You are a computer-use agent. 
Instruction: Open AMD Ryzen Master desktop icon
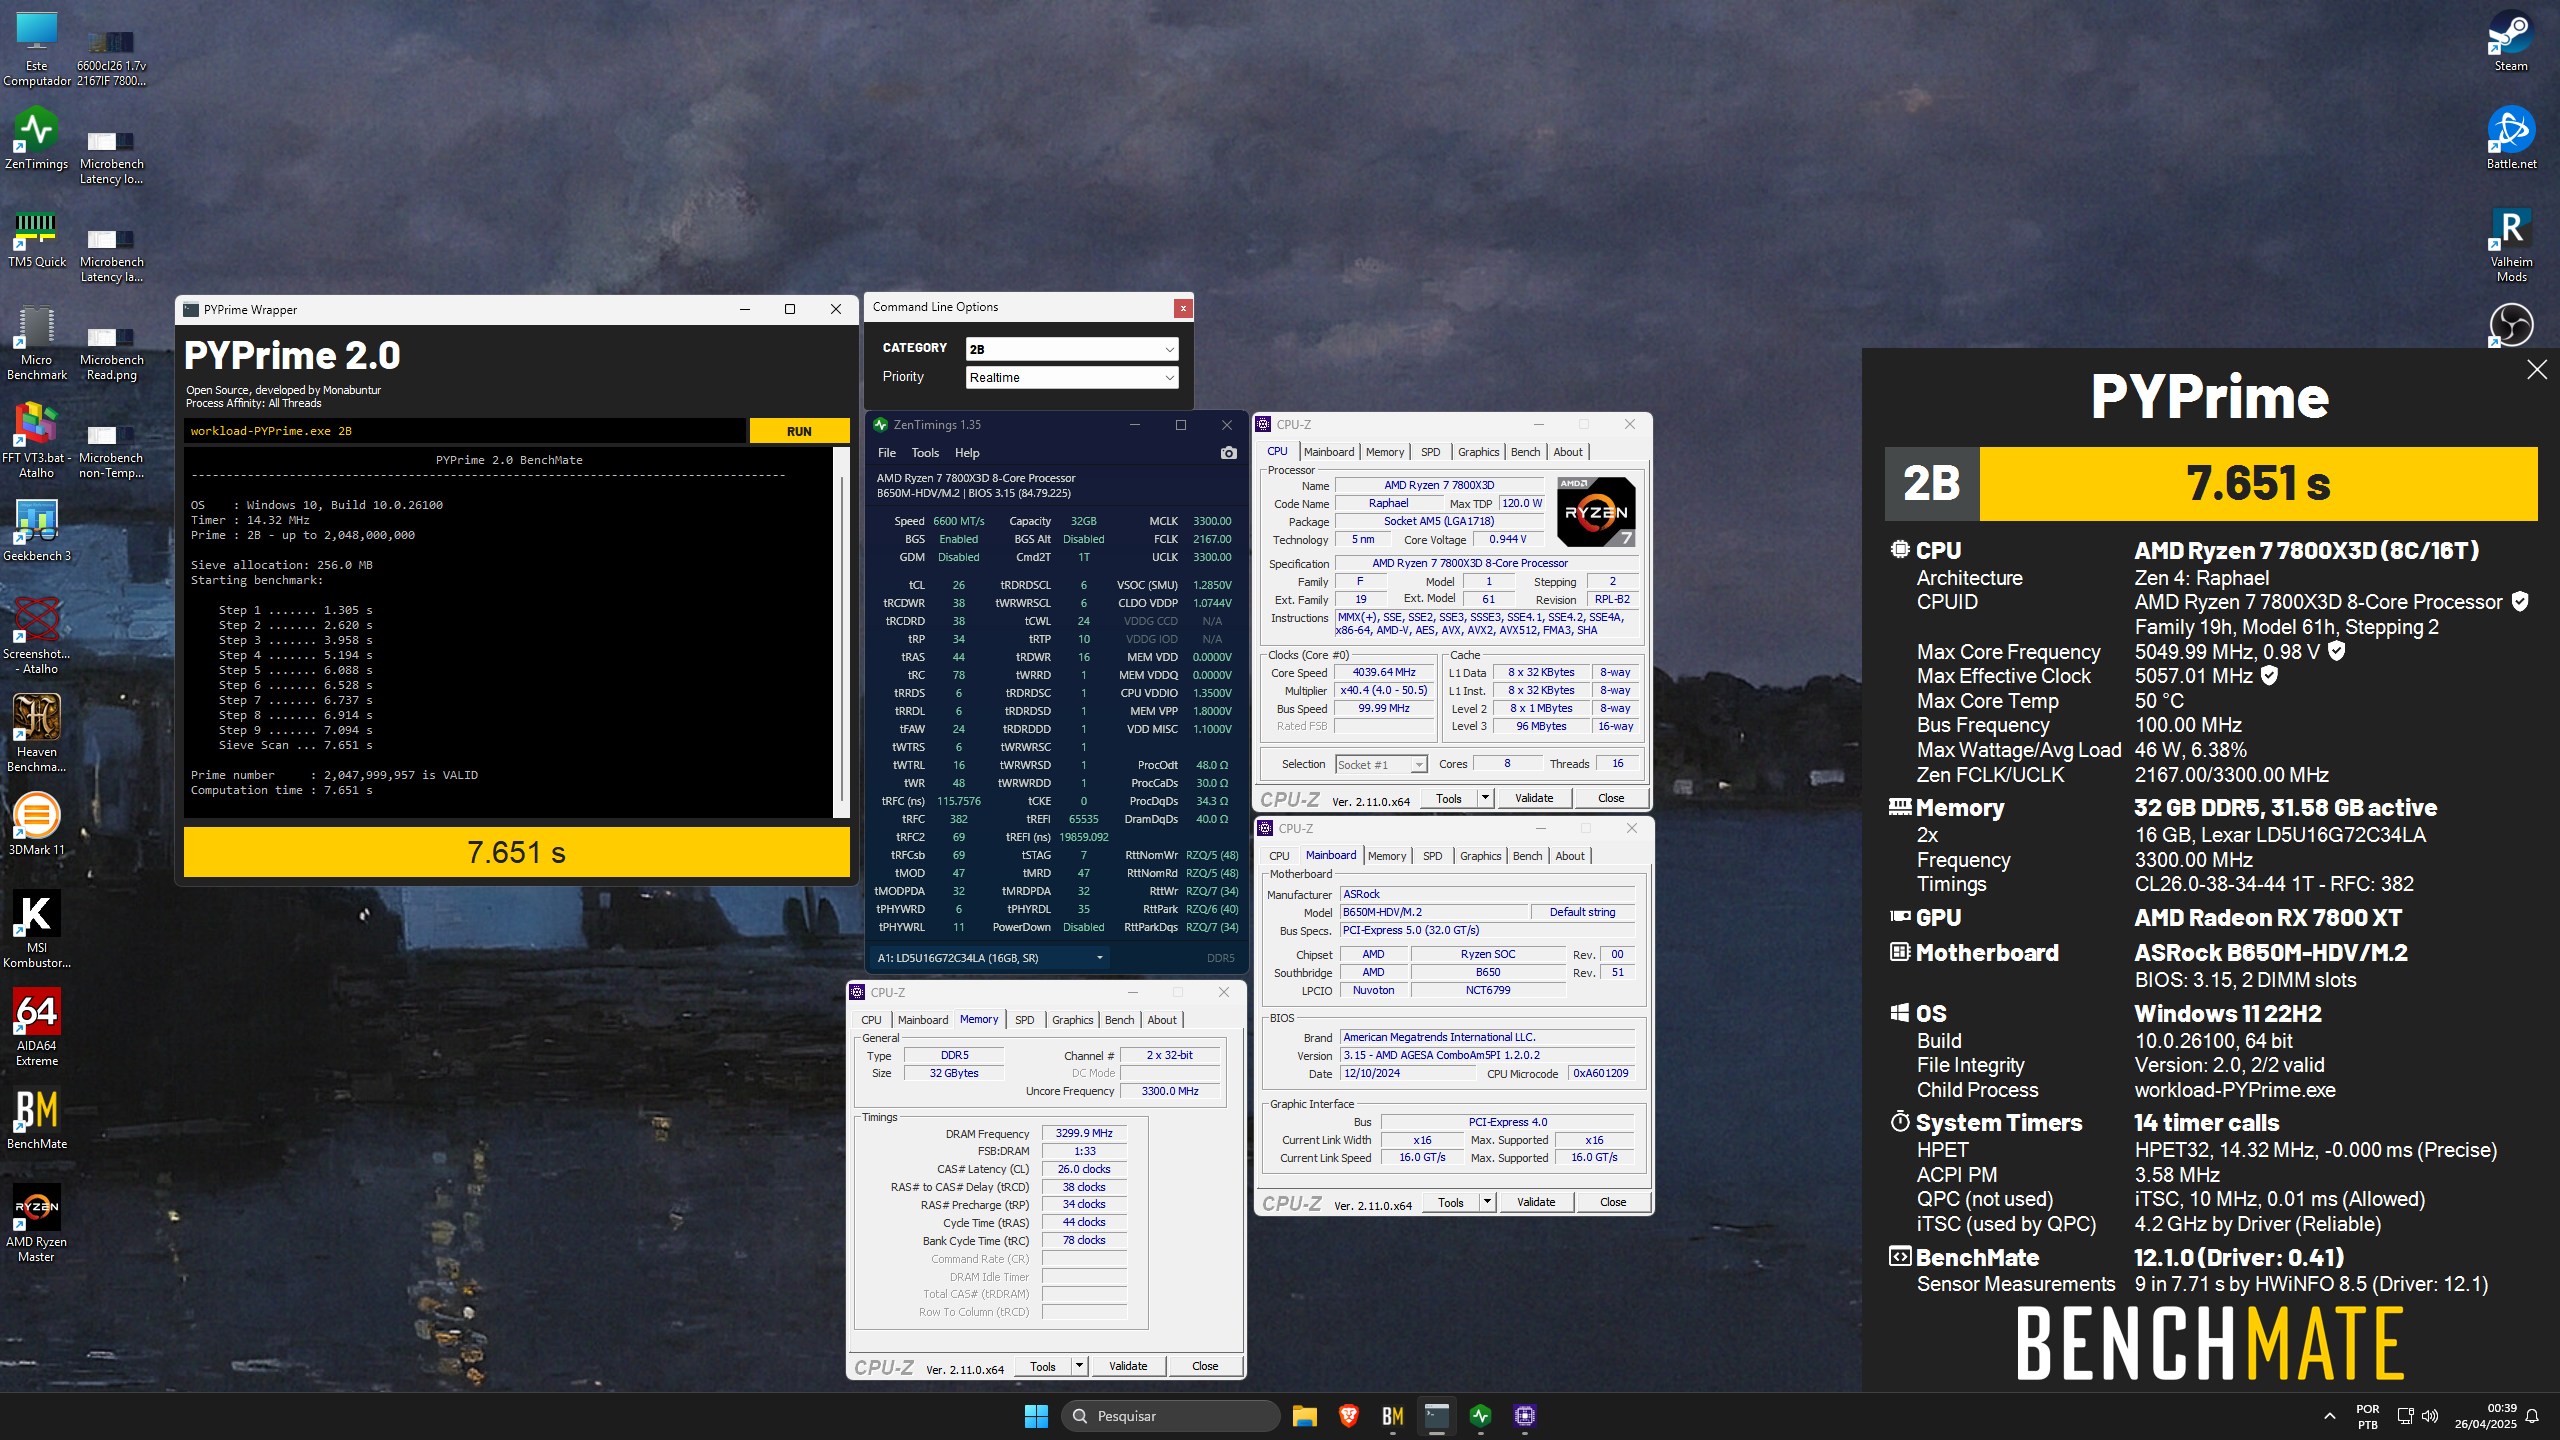(37, 1223)
